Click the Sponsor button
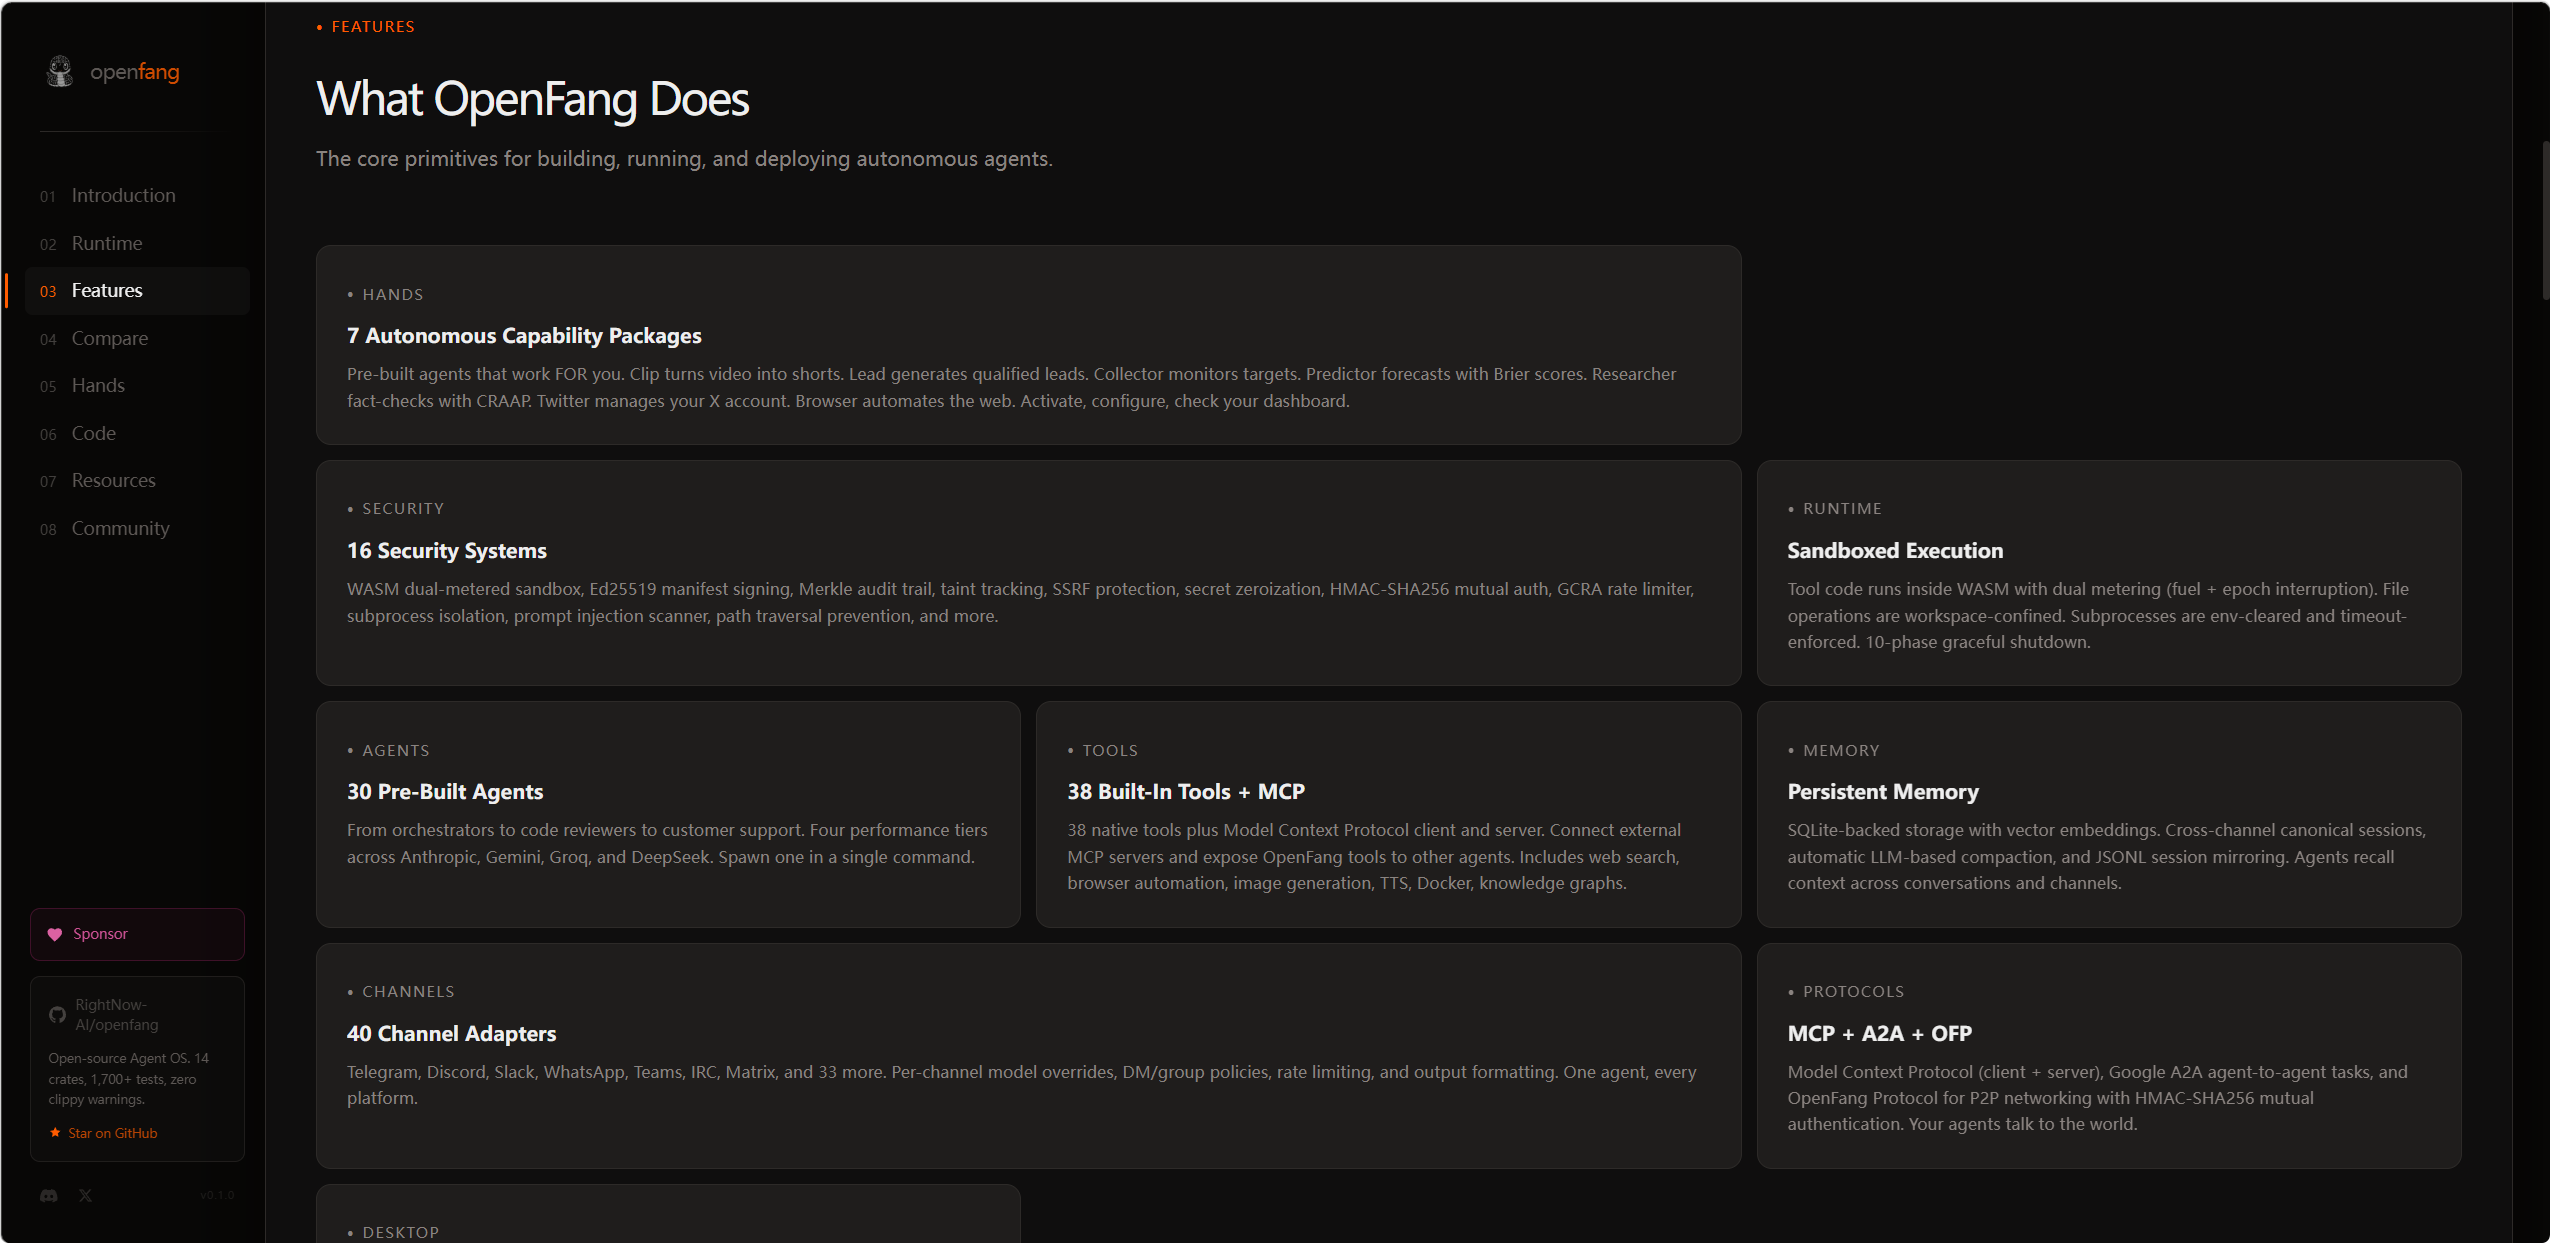Image resolution: width=2550 pixels, height=1243 pixels. coord(137,934)
